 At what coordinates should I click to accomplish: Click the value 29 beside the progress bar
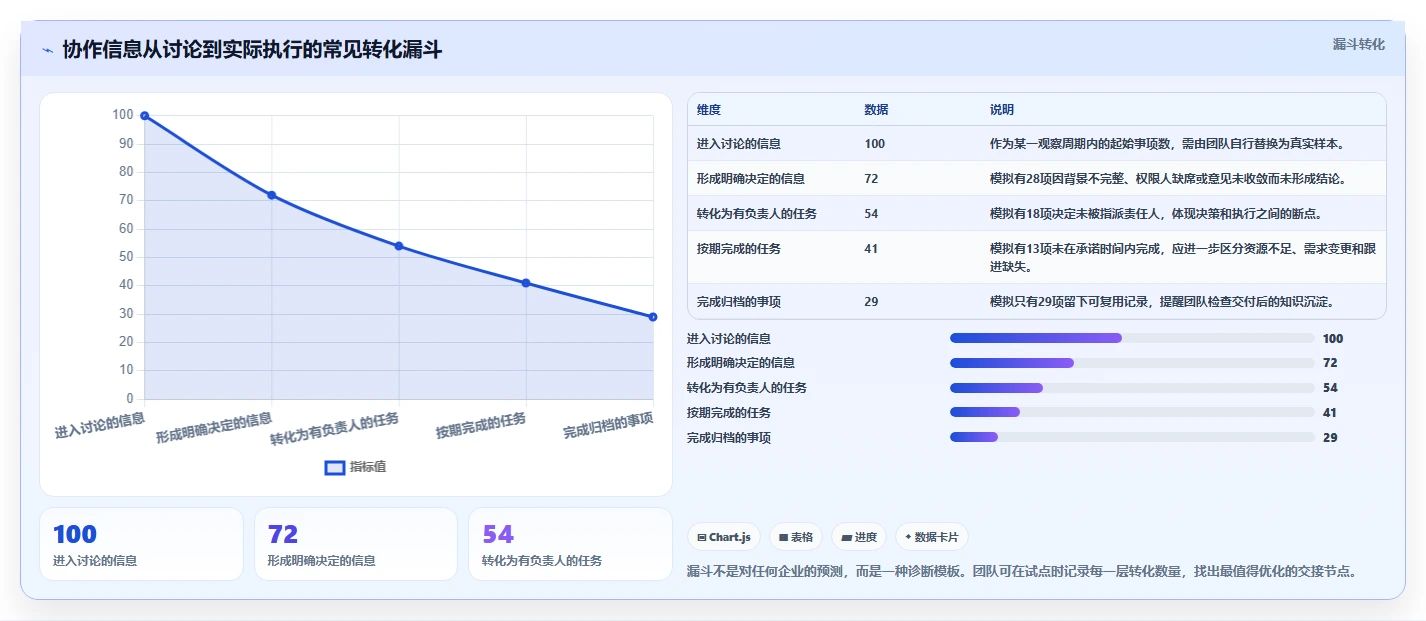[x=1330, y=438]
